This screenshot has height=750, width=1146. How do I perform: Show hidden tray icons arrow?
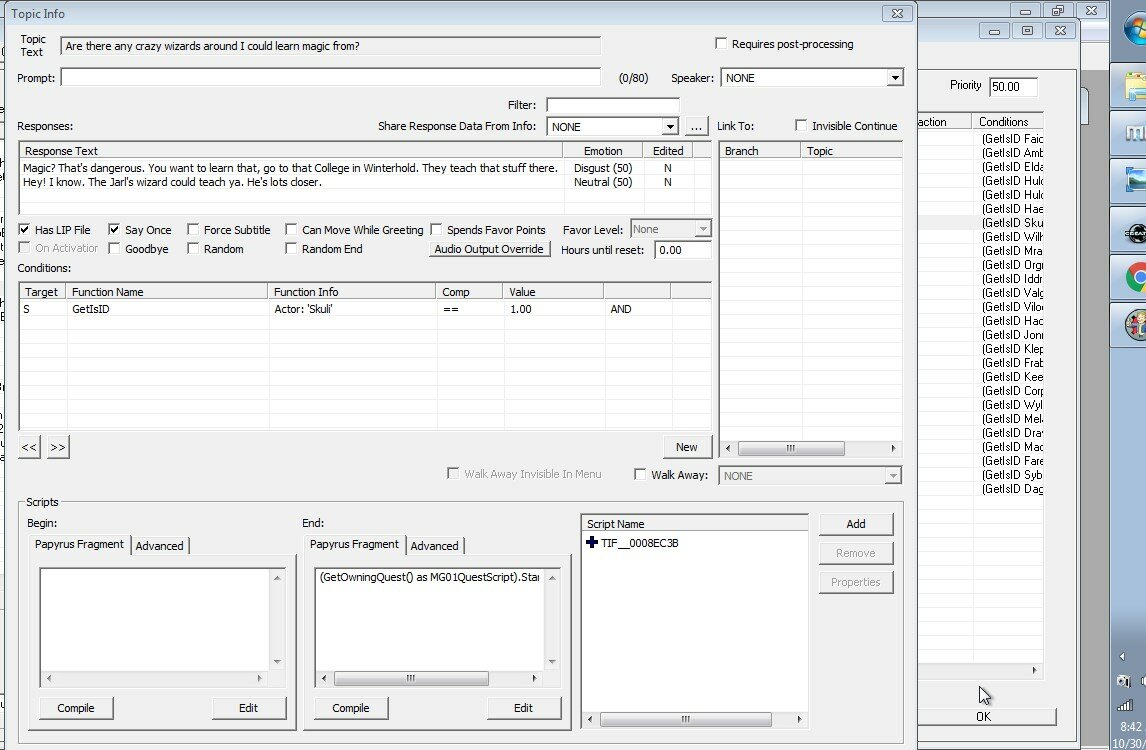(x=1123, y=656)
